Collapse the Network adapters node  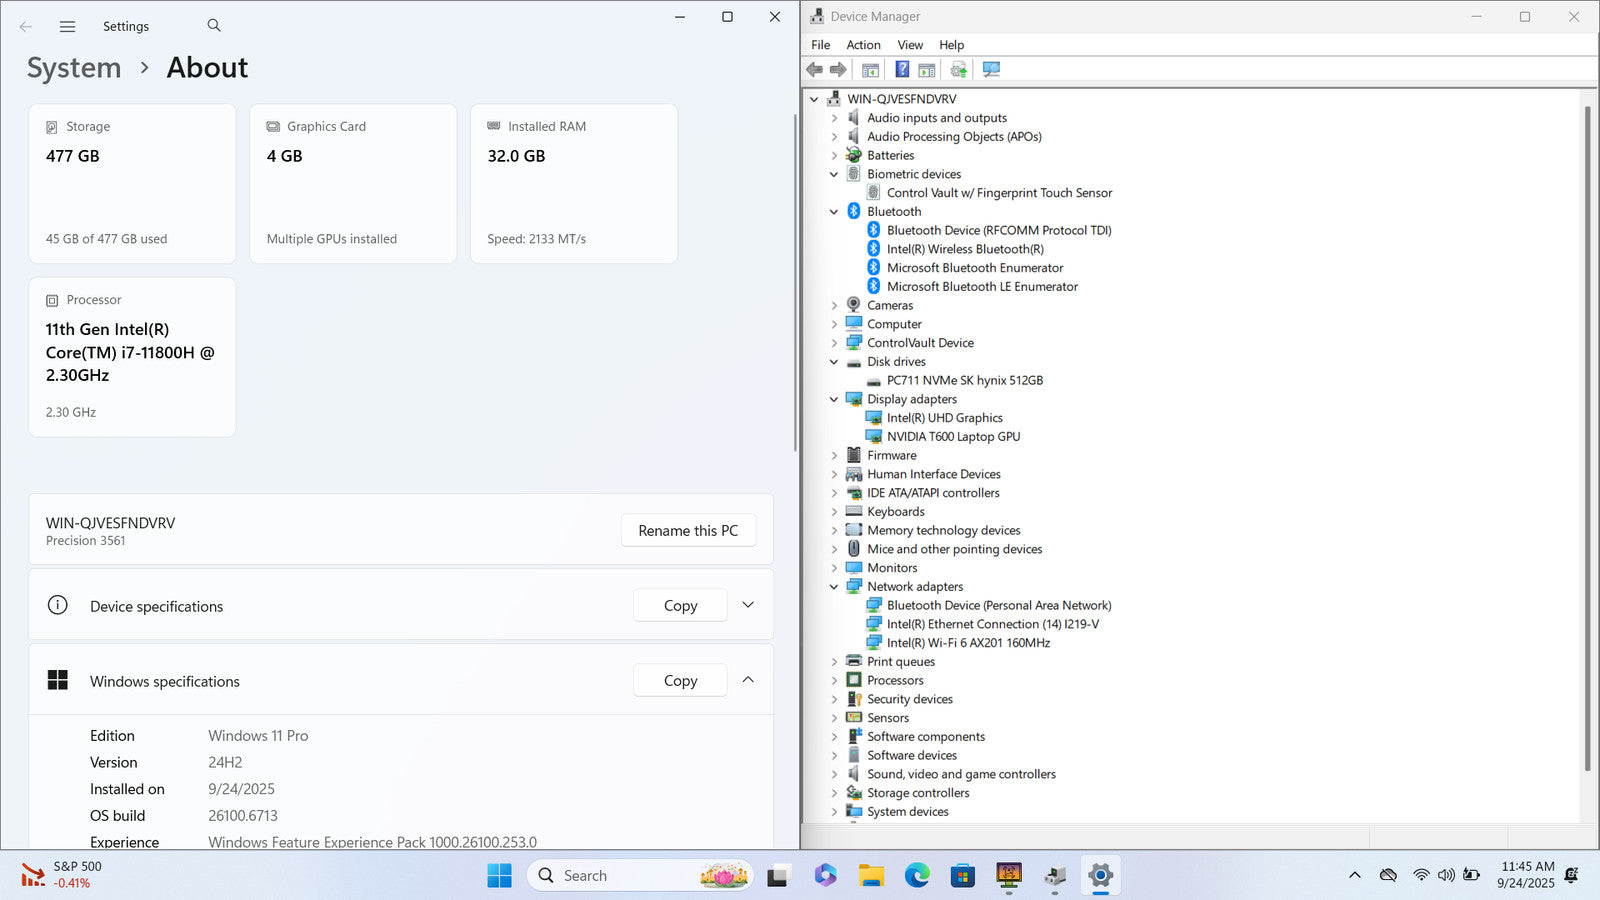pos(834,587)
